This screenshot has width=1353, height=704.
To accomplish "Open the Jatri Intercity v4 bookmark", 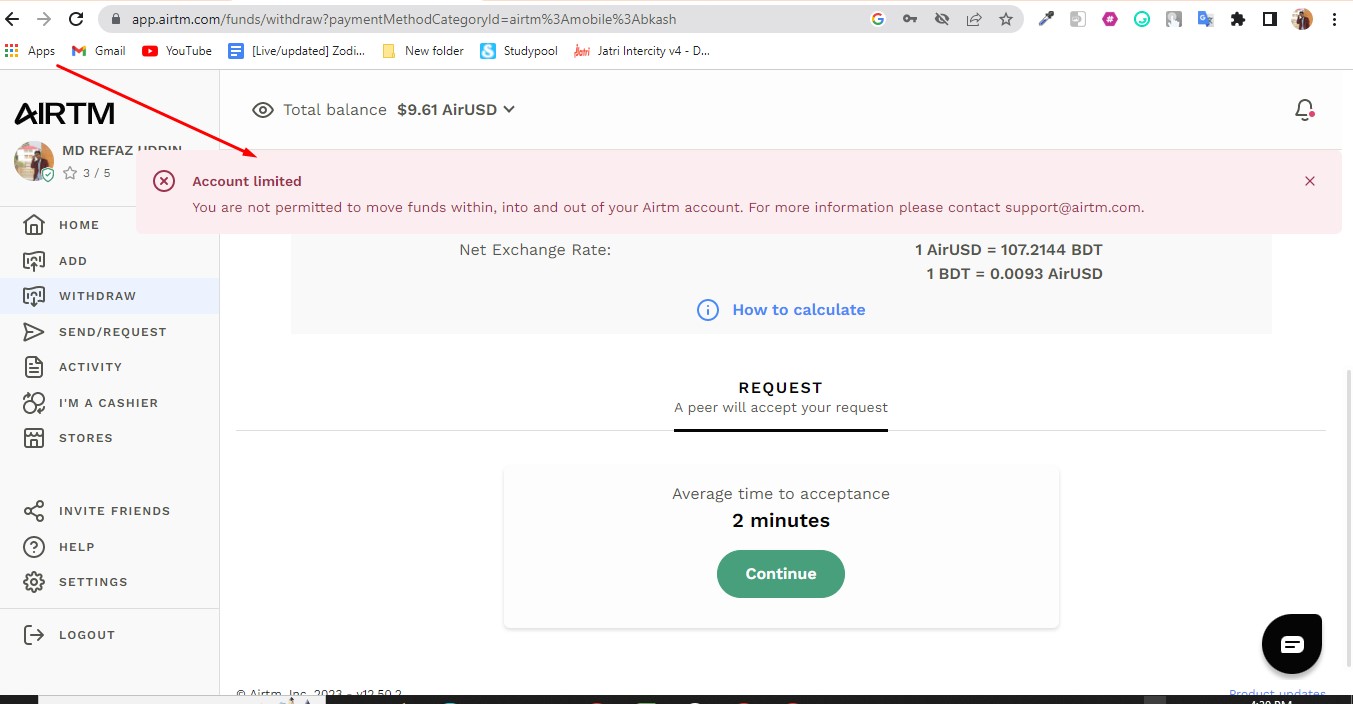I will coord(642,51).
